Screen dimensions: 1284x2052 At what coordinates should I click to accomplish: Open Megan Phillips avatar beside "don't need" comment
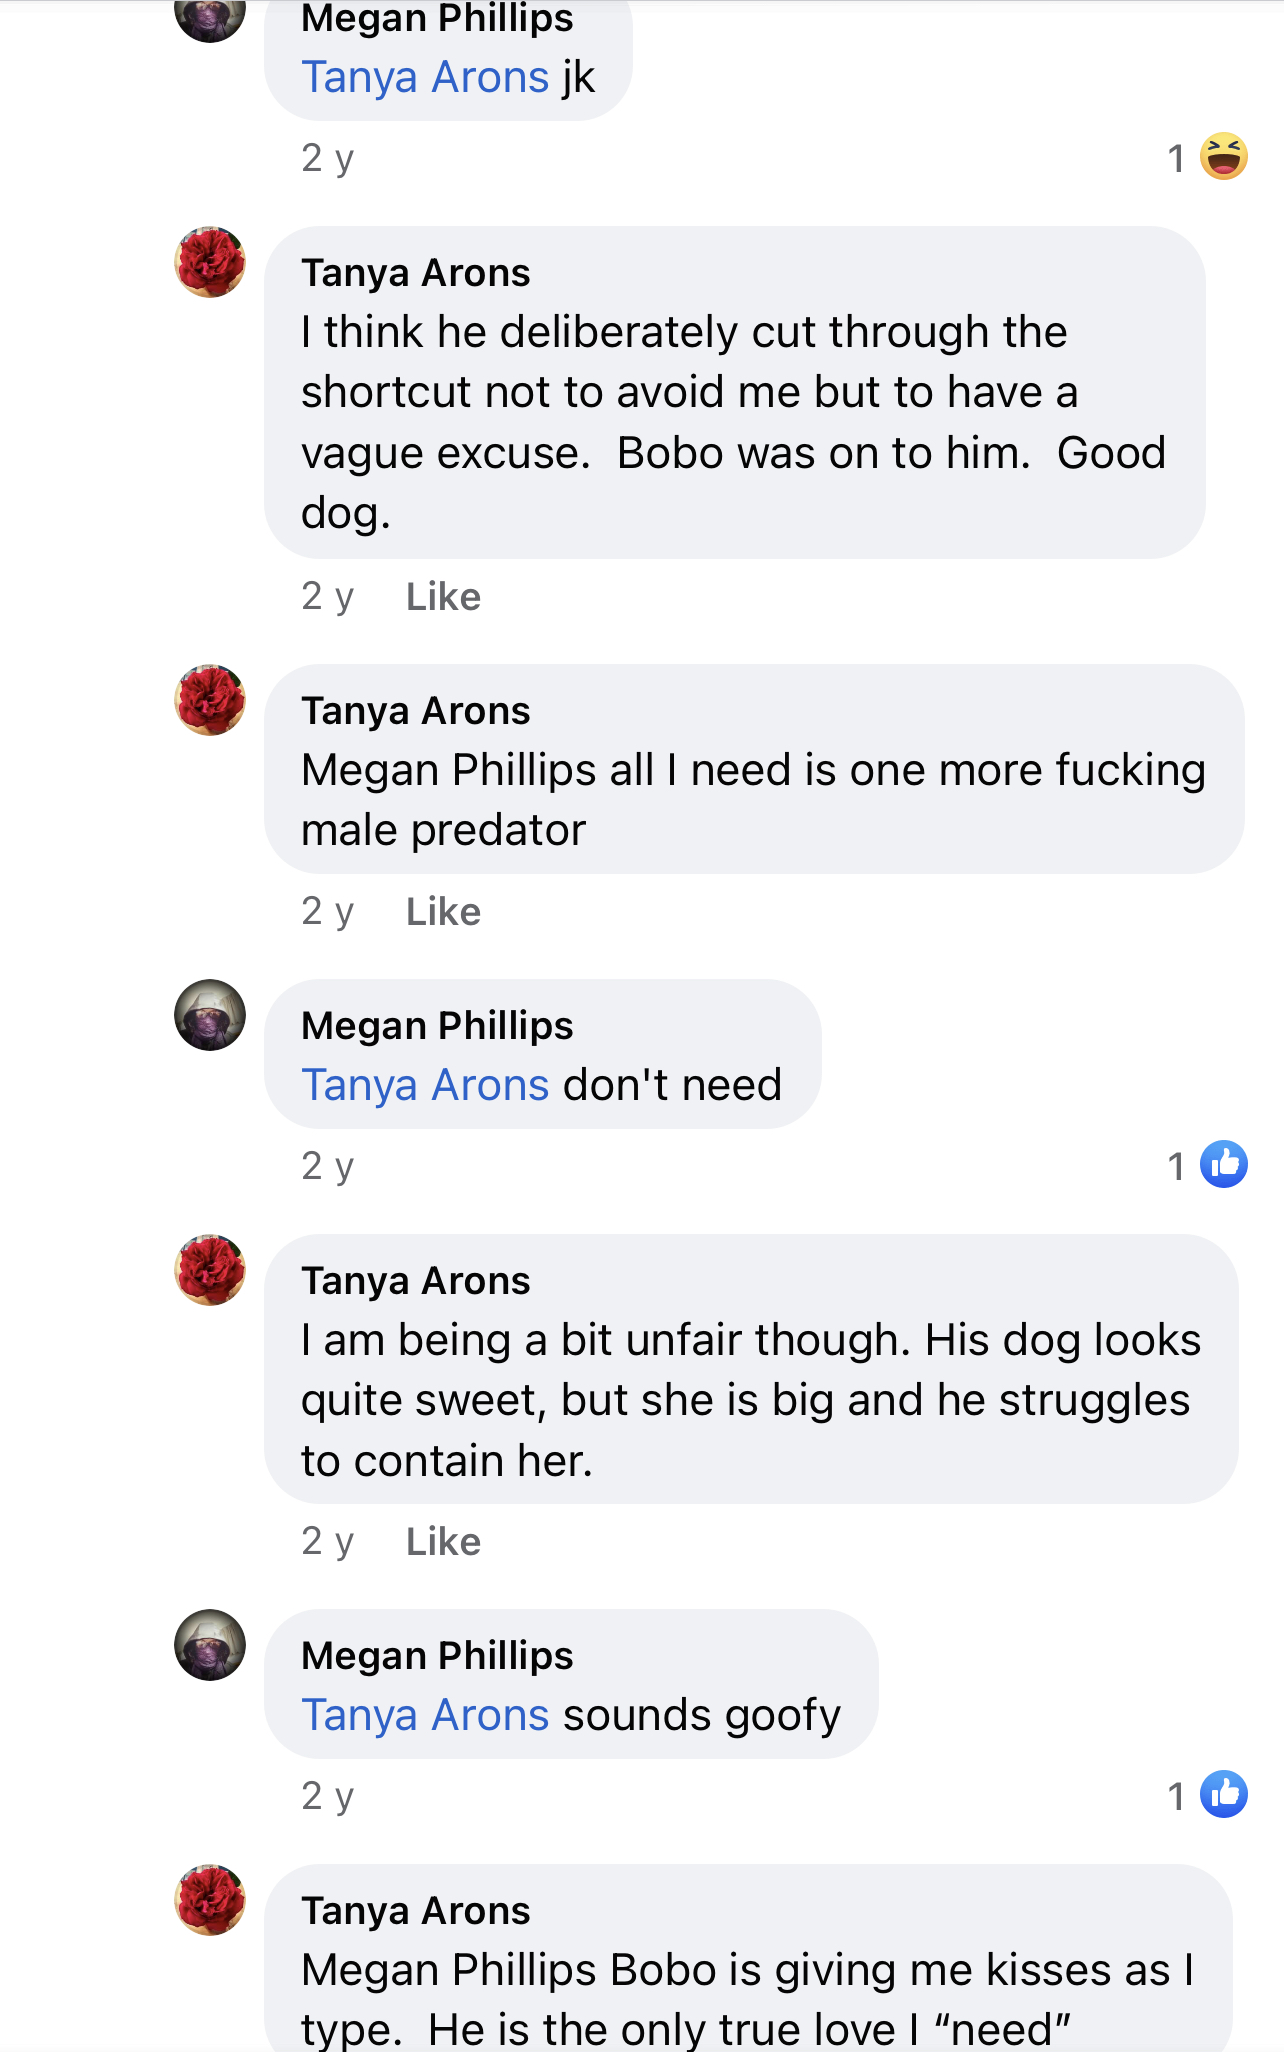(x=210, y=1015)
